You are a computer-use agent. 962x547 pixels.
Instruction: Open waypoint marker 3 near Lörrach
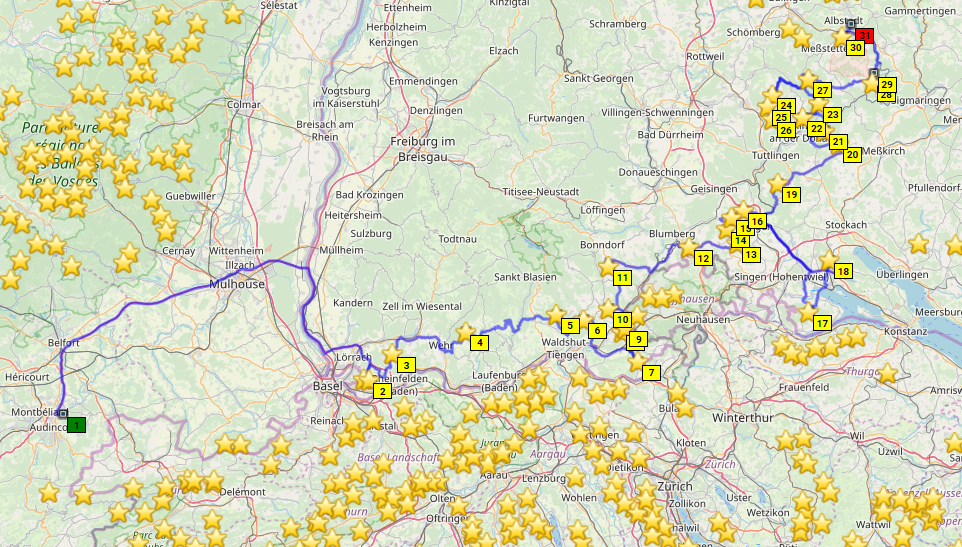pos(406,365)
